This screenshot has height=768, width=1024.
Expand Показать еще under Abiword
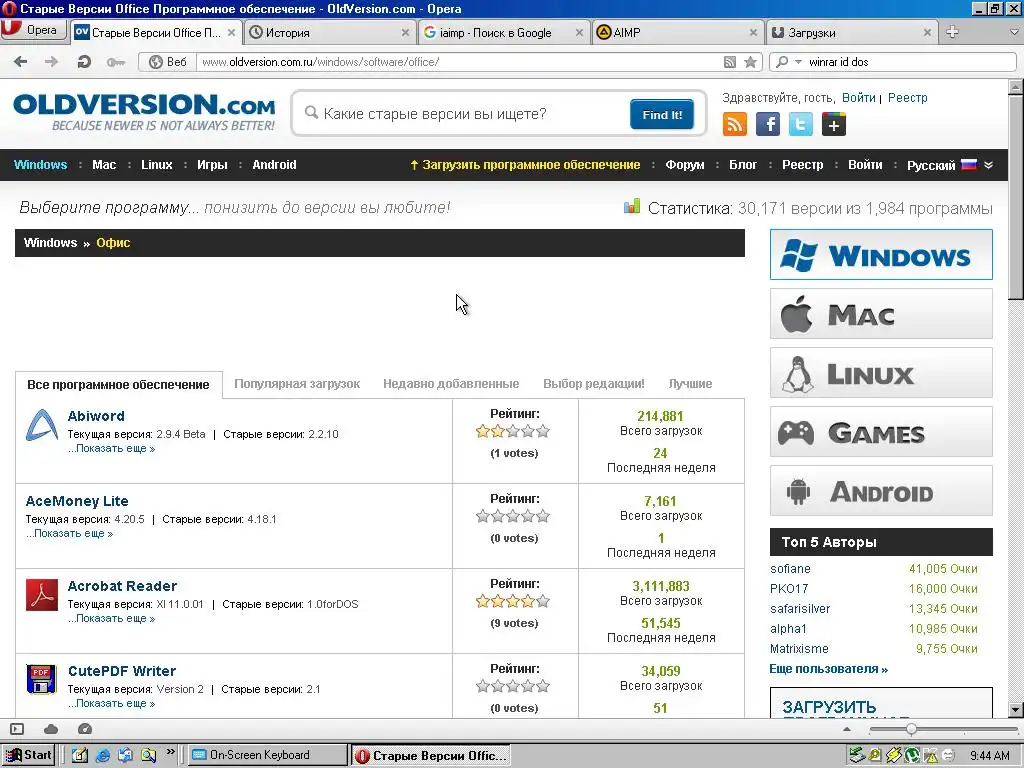click(112, 449)
